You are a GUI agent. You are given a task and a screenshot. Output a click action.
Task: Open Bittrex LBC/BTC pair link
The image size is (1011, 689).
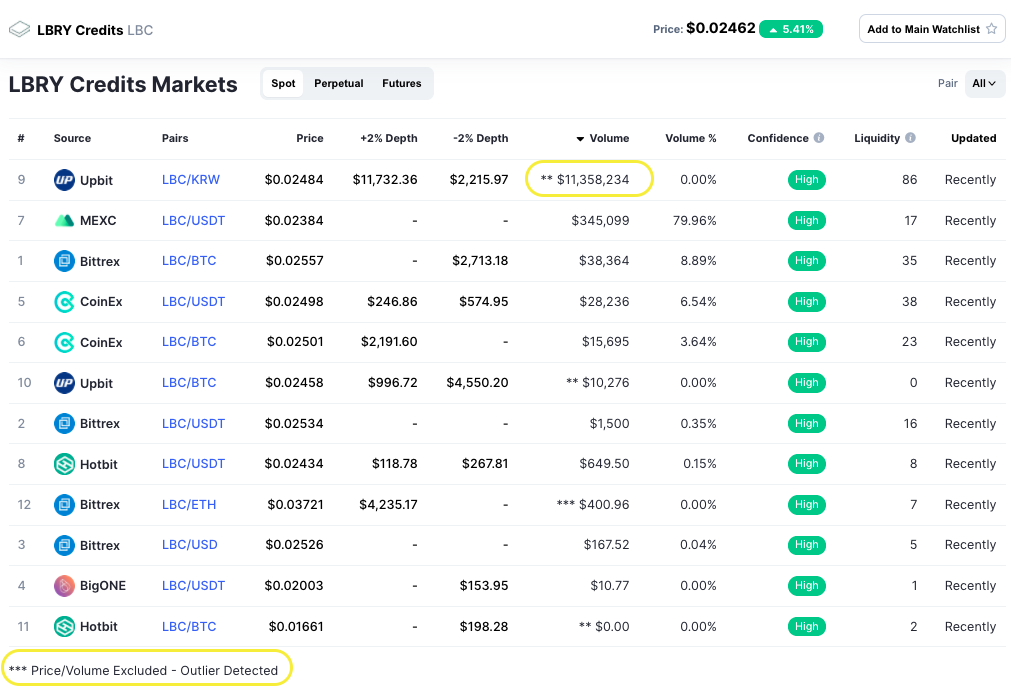pos(189,261)
